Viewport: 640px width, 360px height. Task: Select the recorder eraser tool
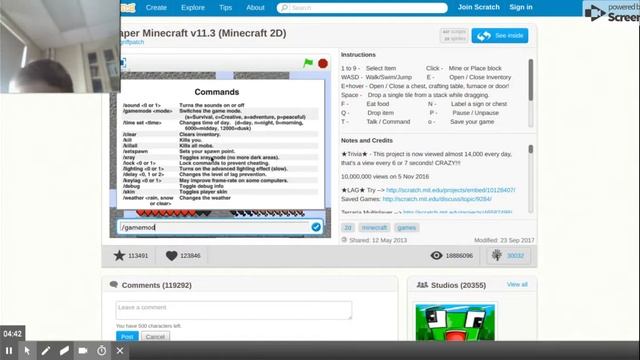(x=64, y=351)
